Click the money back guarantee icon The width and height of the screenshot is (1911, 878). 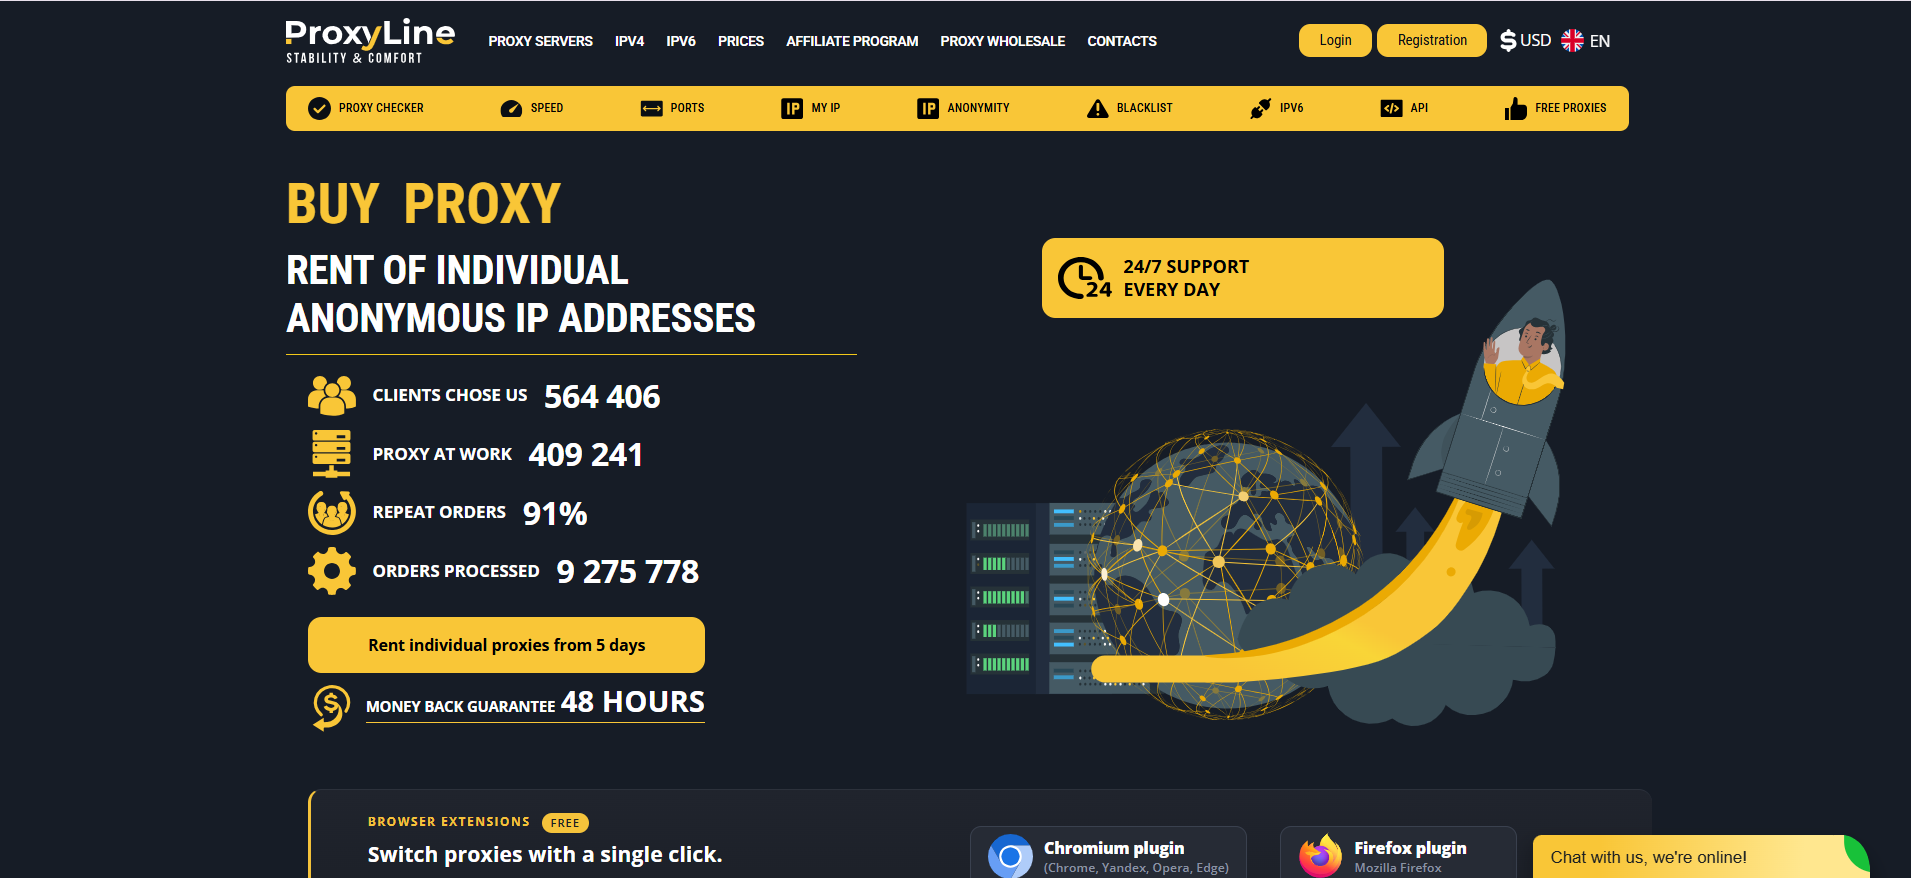tap(331, 707)
